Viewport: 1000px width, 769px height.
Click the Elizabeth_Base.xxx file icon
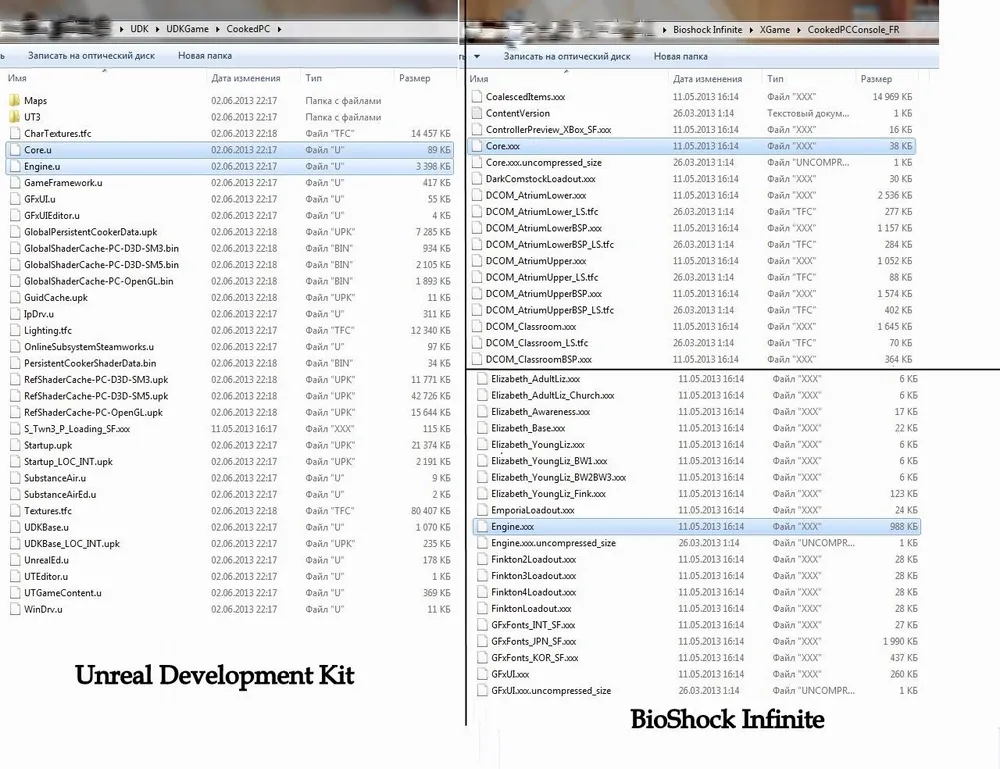pyautogui.click(x=482, y=428)
